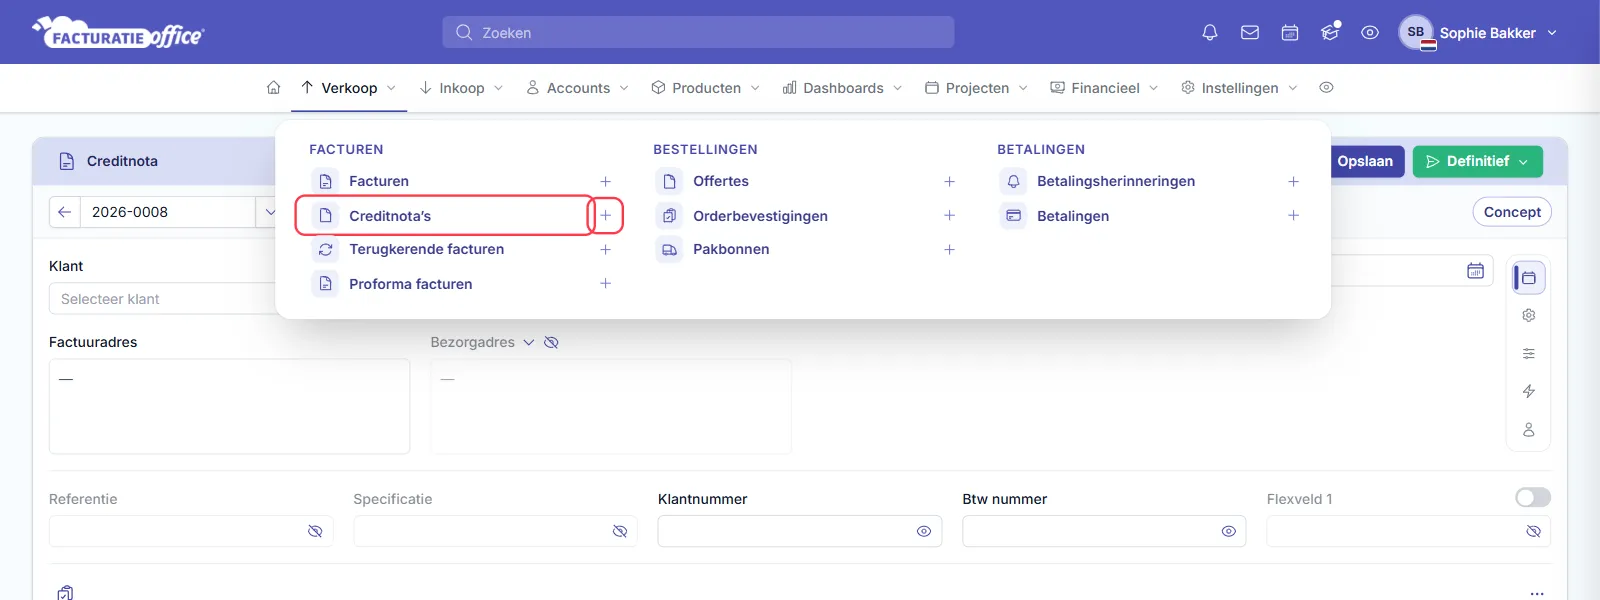Open the gear settings in right sidebar
The height and width of the screenshot is (600, 1600).
1529,316
